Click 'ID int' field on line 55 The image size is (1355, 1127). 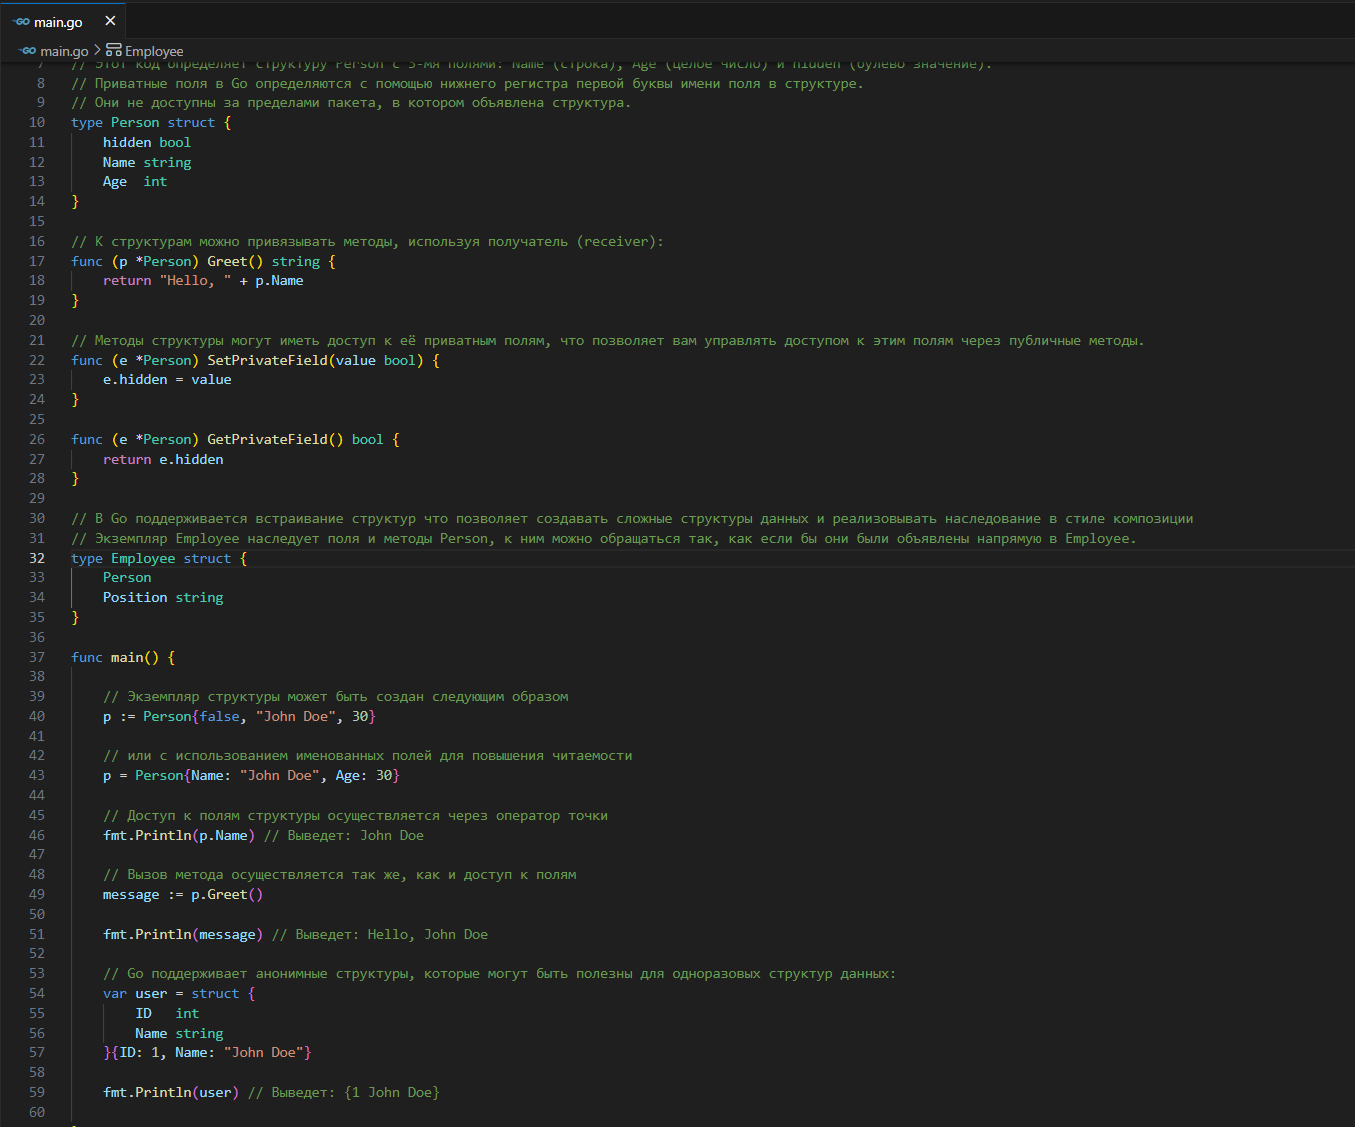(x=167, y=1013)
